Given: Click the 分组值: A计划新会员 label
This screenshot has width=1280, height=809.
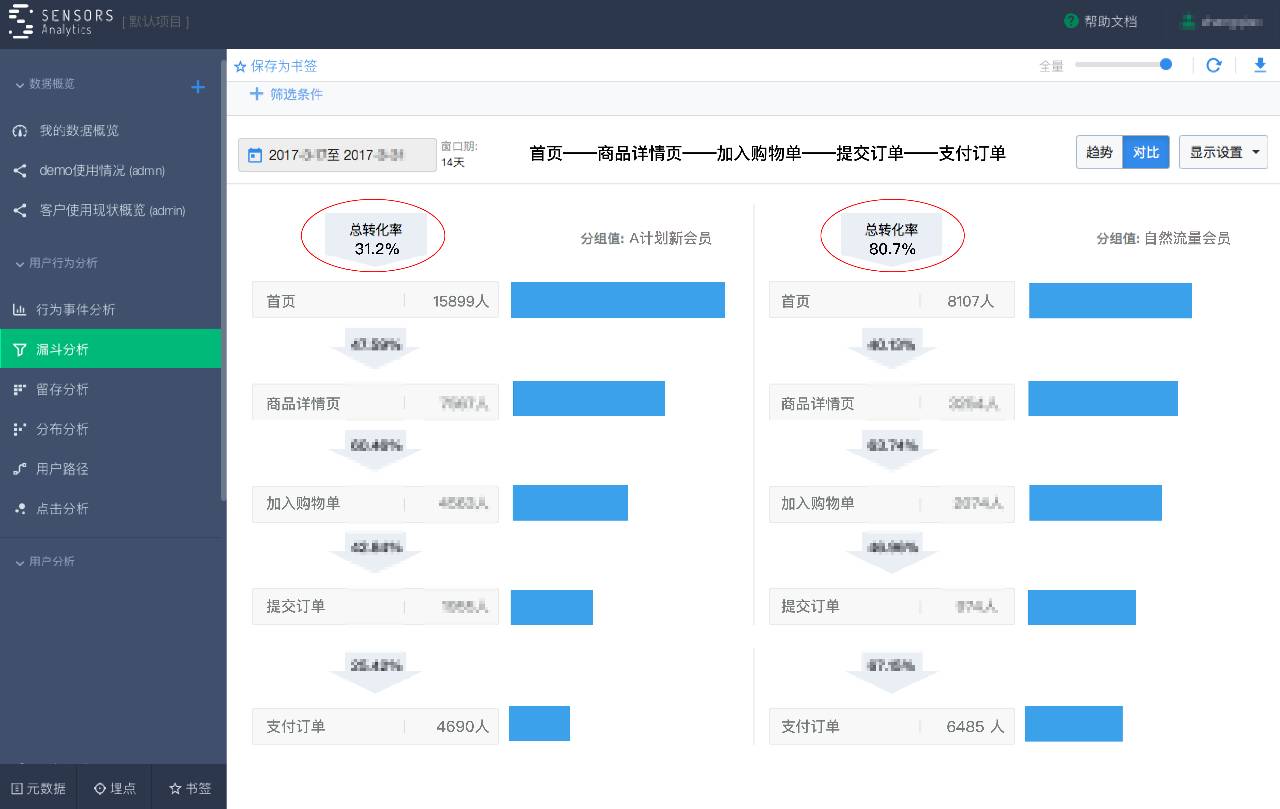Looking at the screenshot, I should tap(646, 238).
